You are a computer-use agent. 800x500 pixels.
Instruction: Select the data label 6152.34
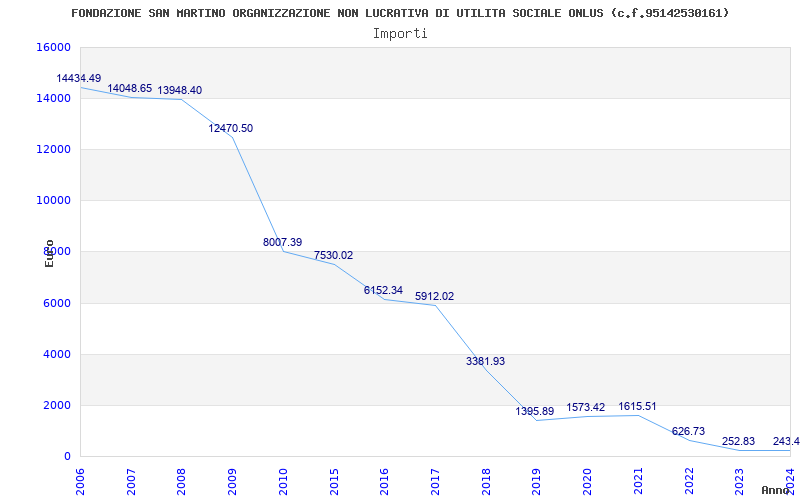tap(383, 290)
